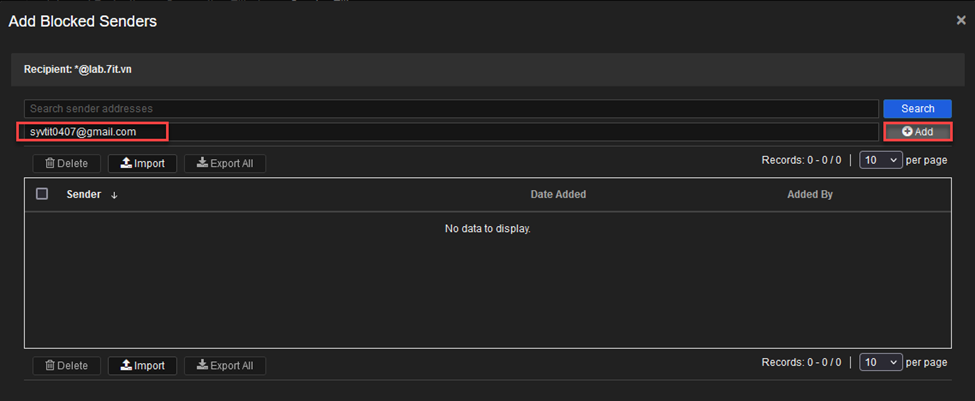Click the bottom Import button
Viewport: 975px width, 401px height.
[x=142, y=366]
